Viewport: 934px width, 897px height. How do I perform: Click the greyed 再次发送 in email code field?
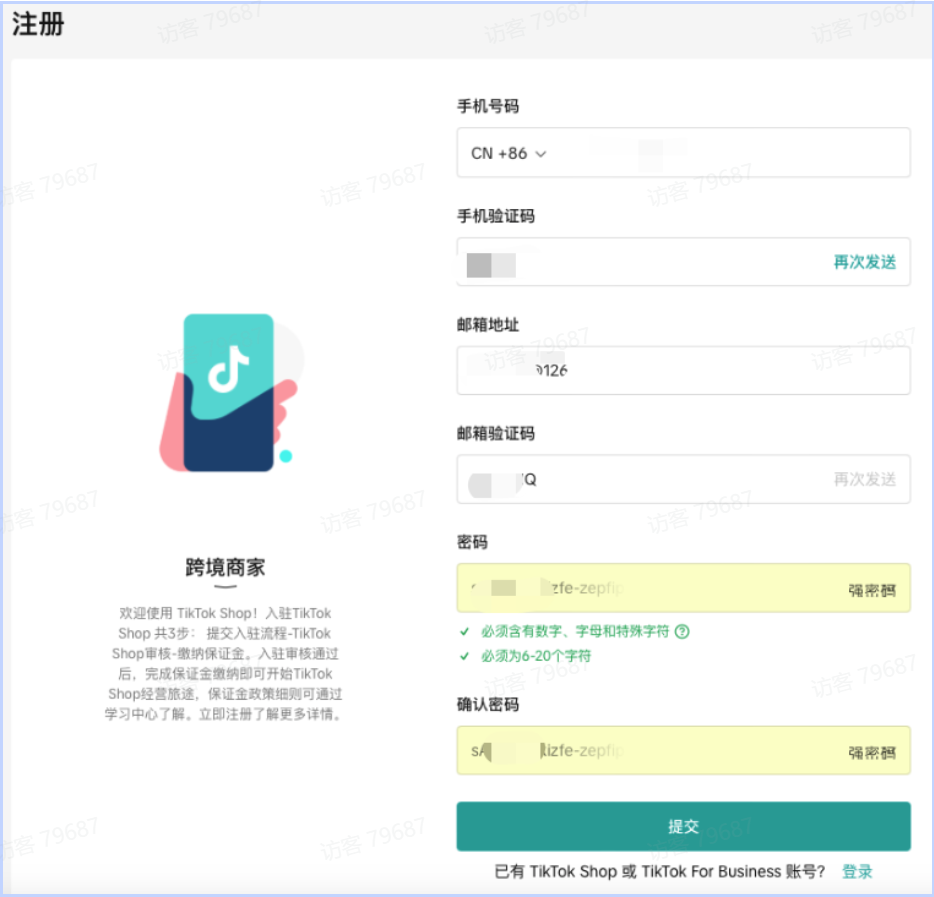coord(864,480)
